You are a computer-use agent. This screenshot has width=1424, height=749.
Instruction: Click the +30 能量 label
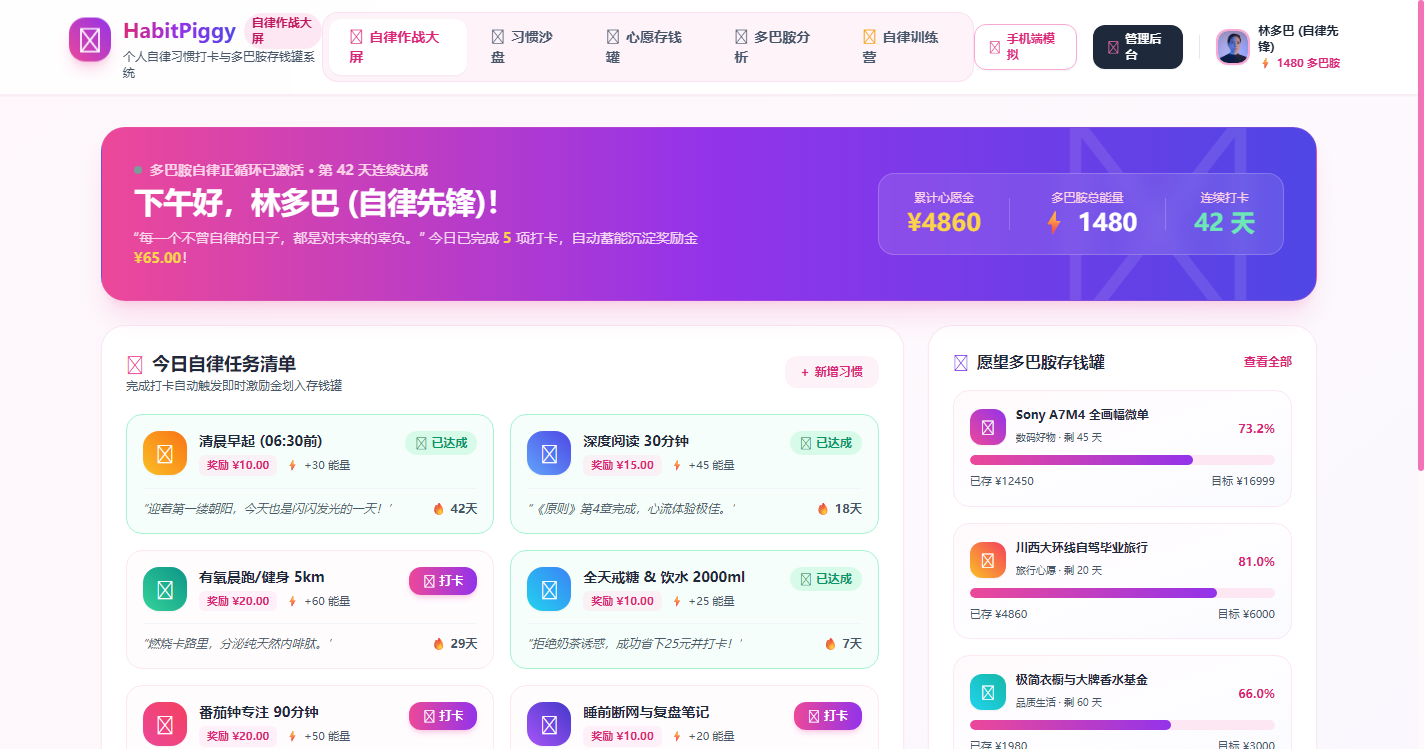click(x=319, y=465)
